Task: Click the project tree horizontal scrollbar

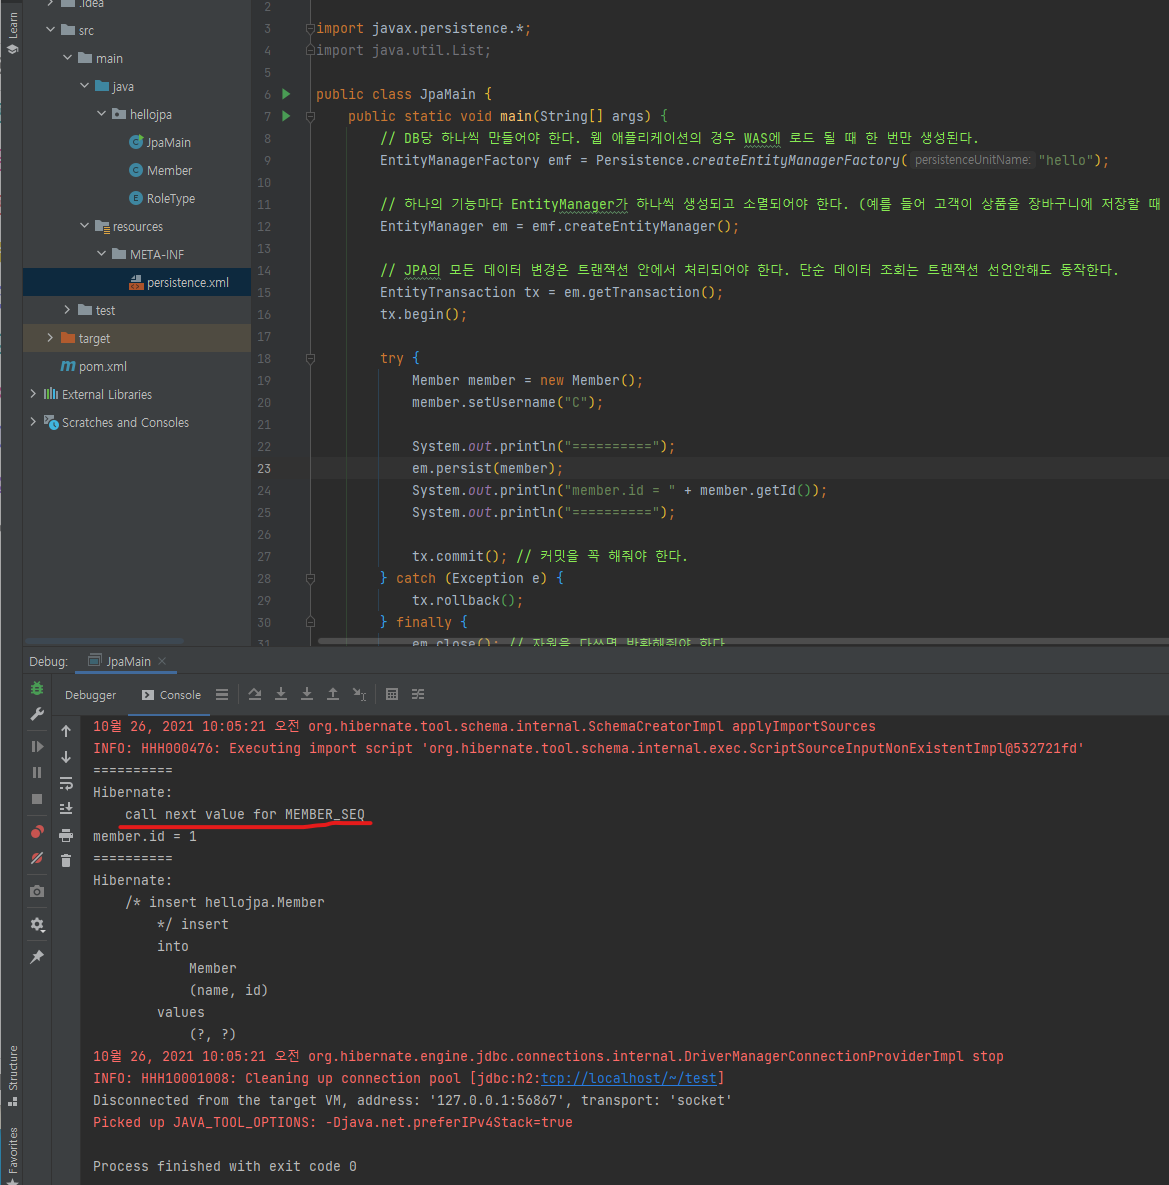Action: coord(104,641)
